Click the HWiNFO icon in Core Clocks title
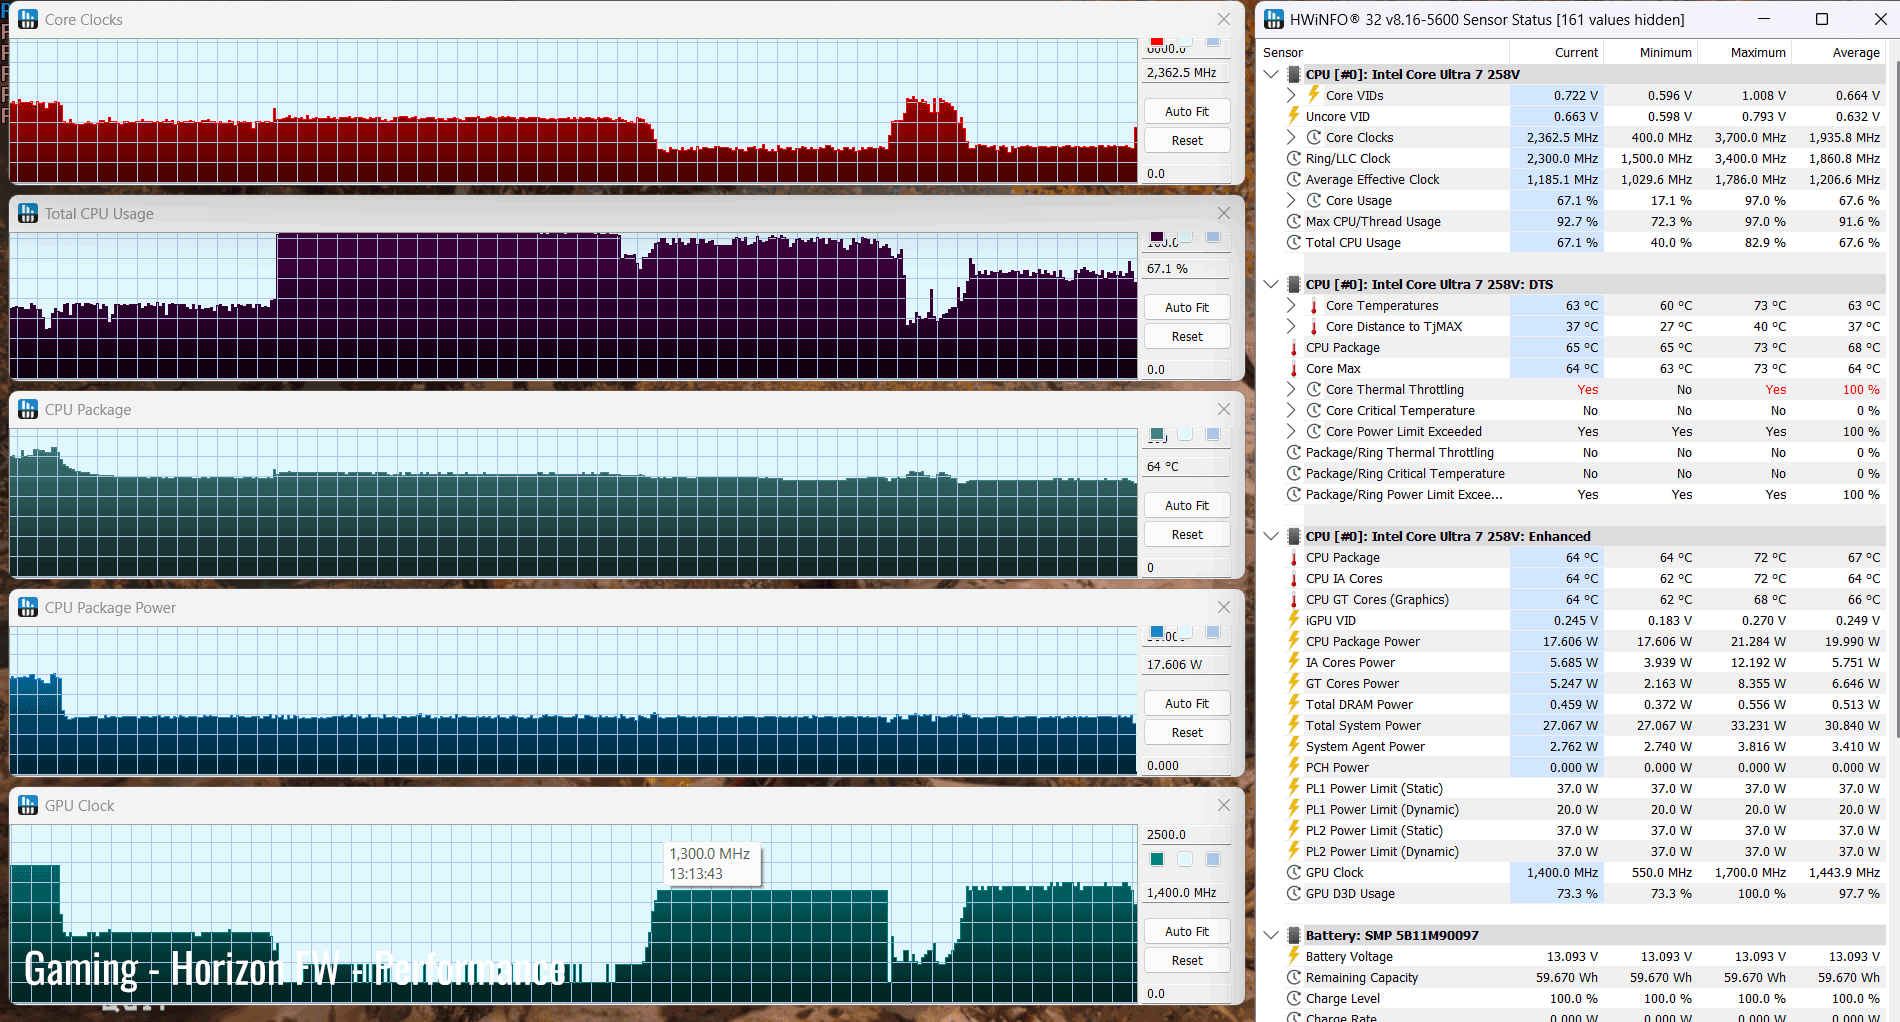 [28, 19]
